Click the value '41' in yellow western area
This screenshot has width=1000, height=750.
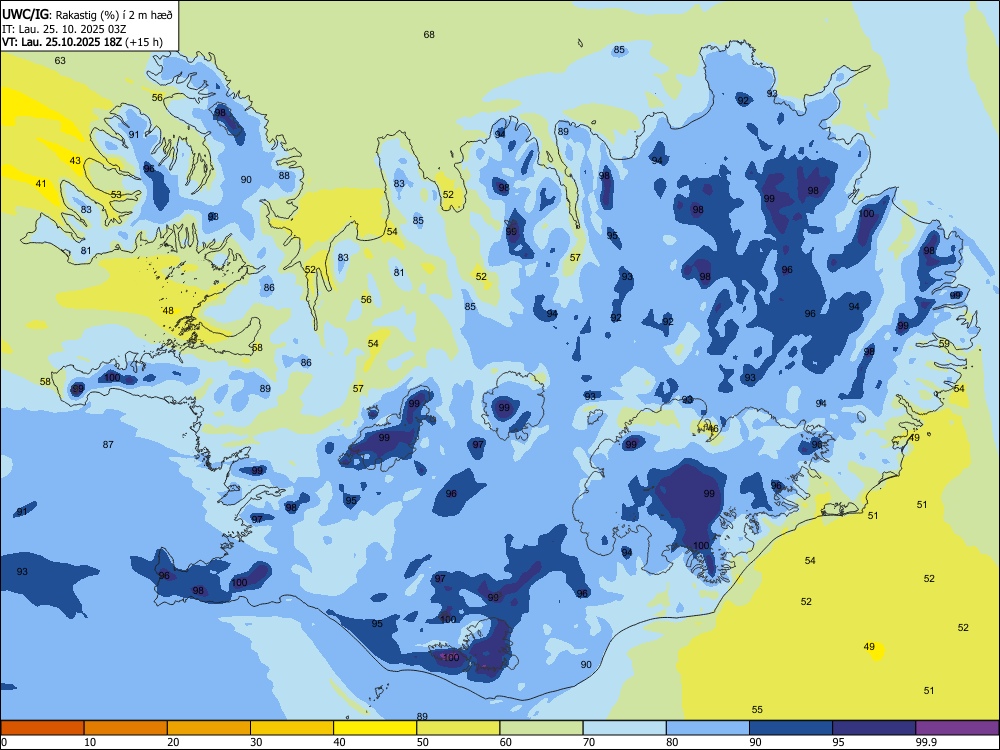click(41, 184)
